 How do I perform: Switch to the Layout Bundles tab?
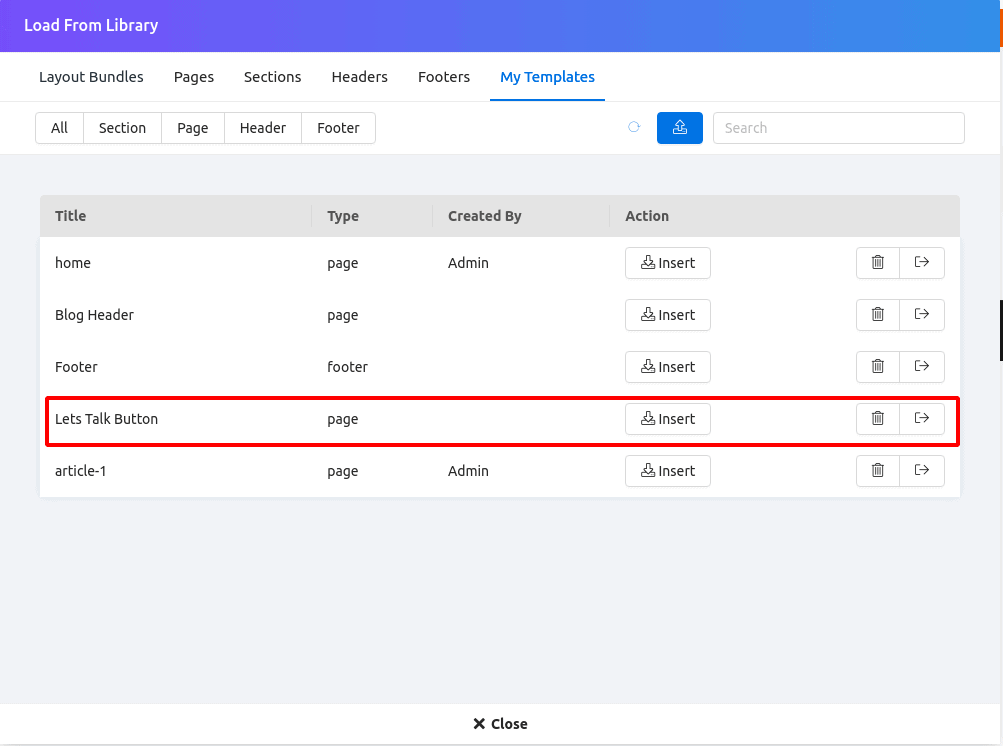91,77
